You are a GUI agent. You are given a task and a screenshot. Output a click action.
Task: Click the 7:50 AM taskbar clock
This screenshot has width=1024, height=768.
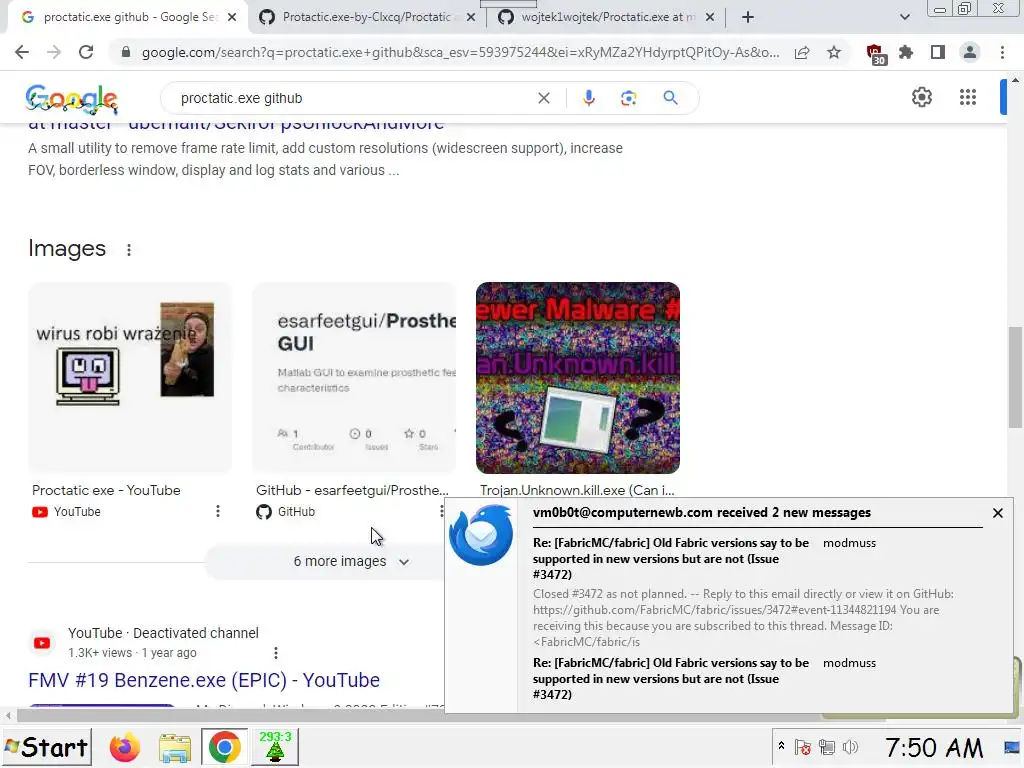(934, 747)
